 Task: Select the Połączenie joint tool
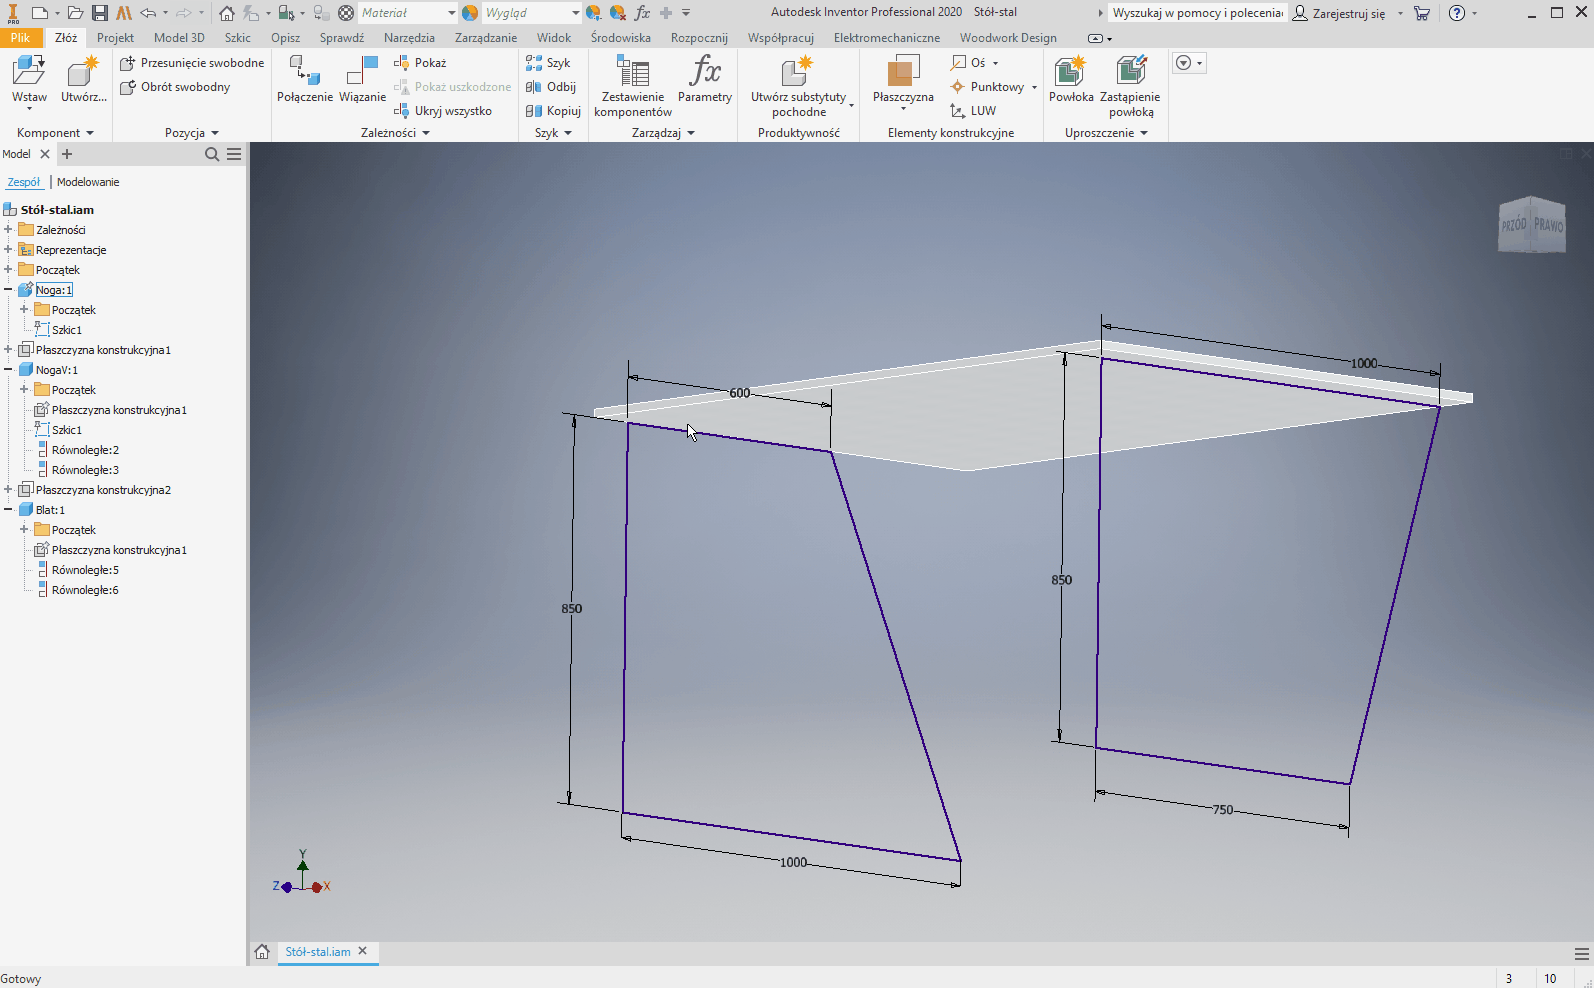(x=304, y=73)
